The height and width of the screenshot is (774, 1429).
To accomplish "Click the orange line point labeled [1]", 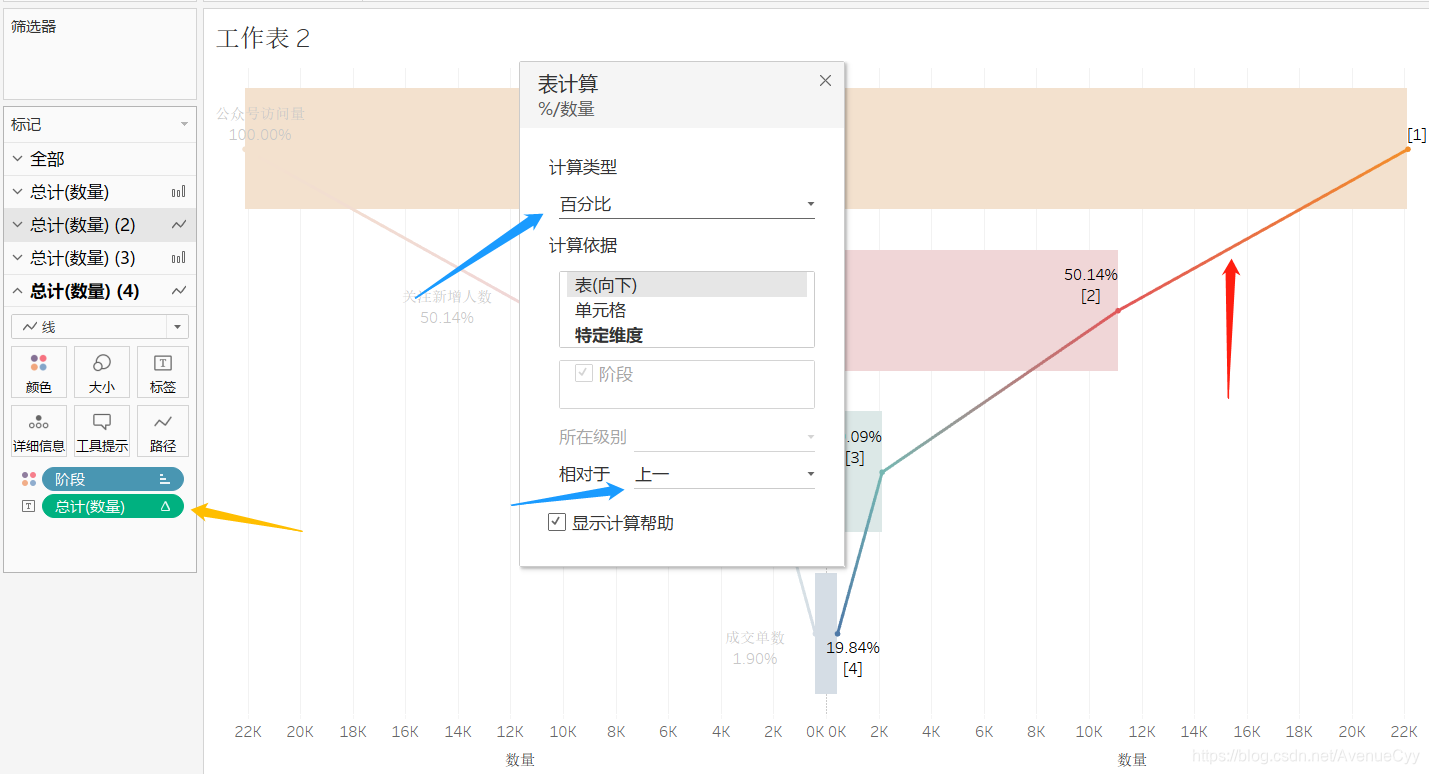I will pyautogui.click(x=1407, y=149).
